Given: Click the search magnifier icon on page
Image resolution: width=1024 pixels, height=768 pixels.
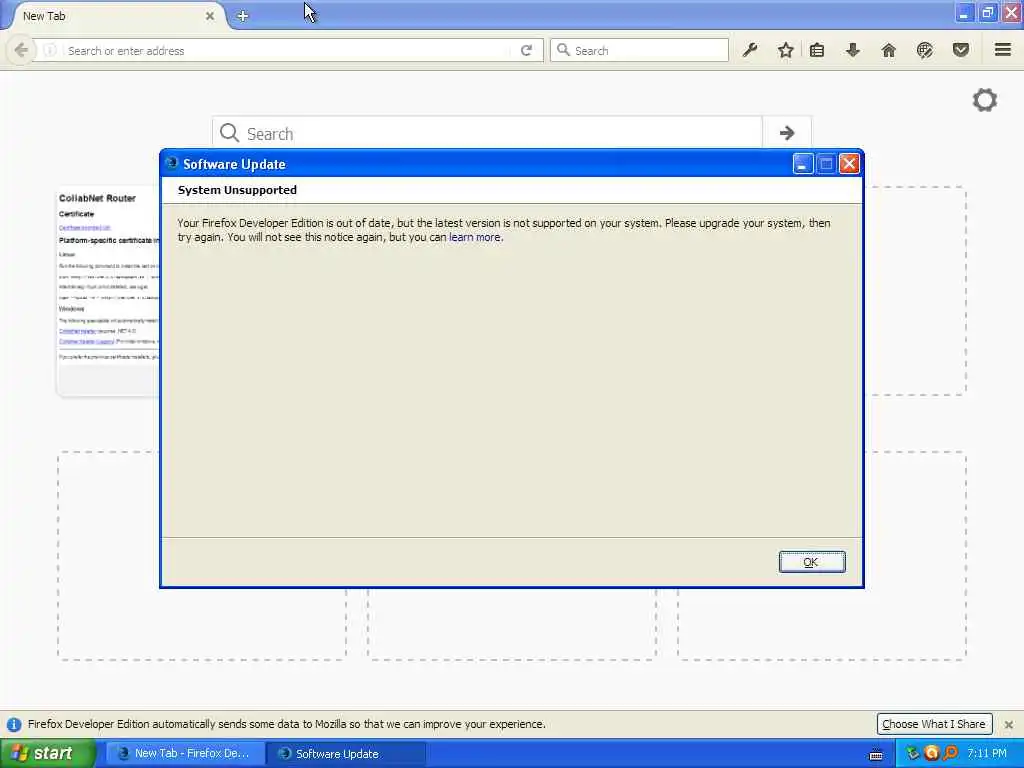Looking at the screenshot, I should [229, 133].
